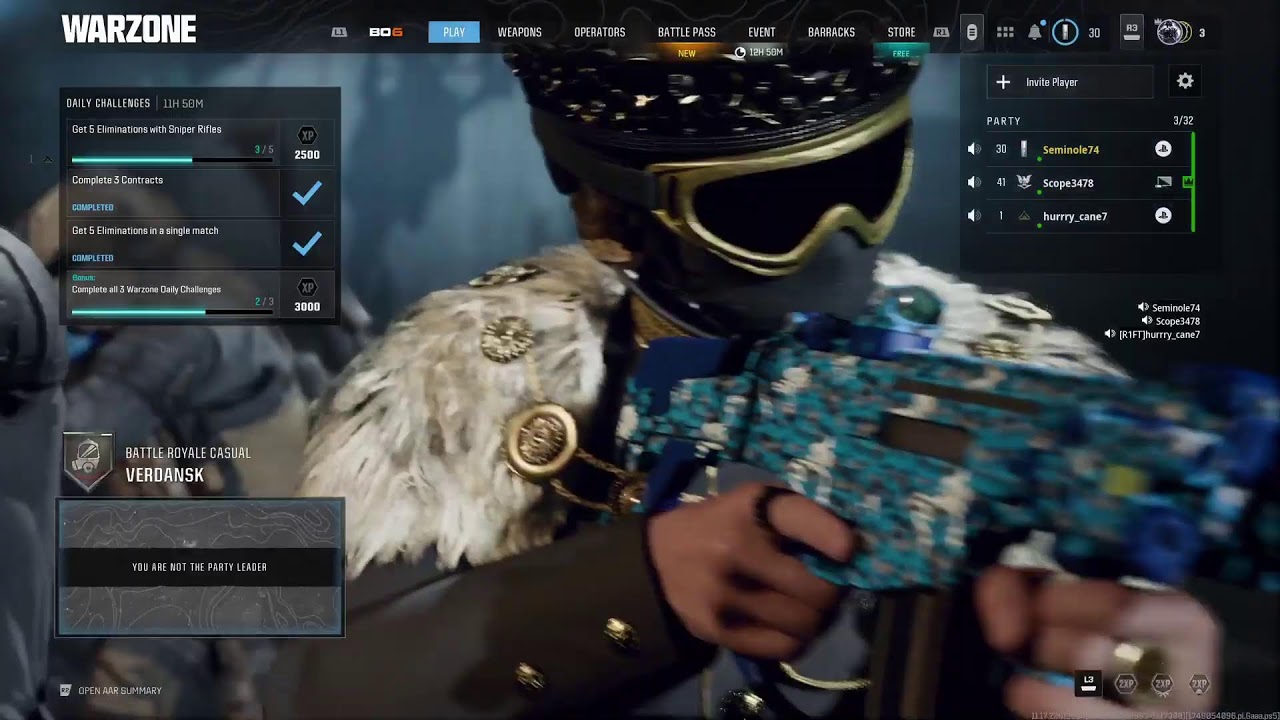
Task: Mute hurrry_cane7 voice via speaker icon
Action: pos(974,215)
